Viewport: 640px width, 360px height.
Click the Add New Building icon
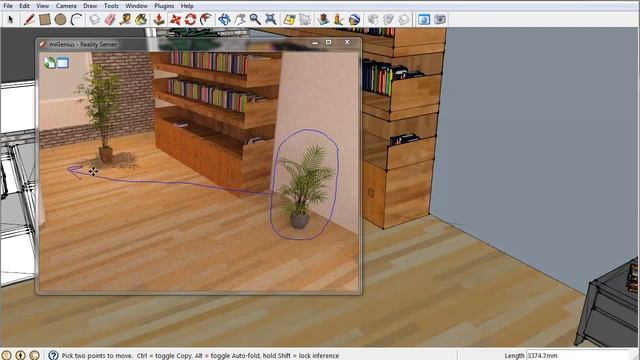point(323,19)
